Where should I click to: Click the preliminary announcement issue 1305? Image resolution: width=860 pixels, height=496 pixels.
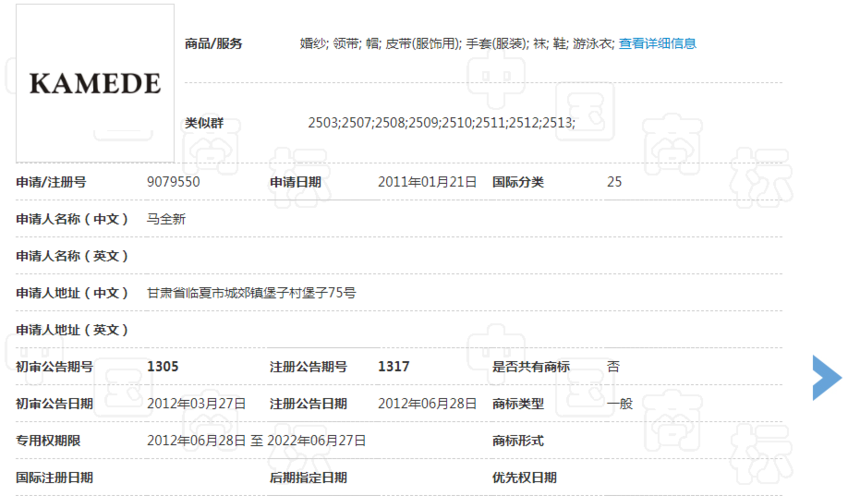163,367
